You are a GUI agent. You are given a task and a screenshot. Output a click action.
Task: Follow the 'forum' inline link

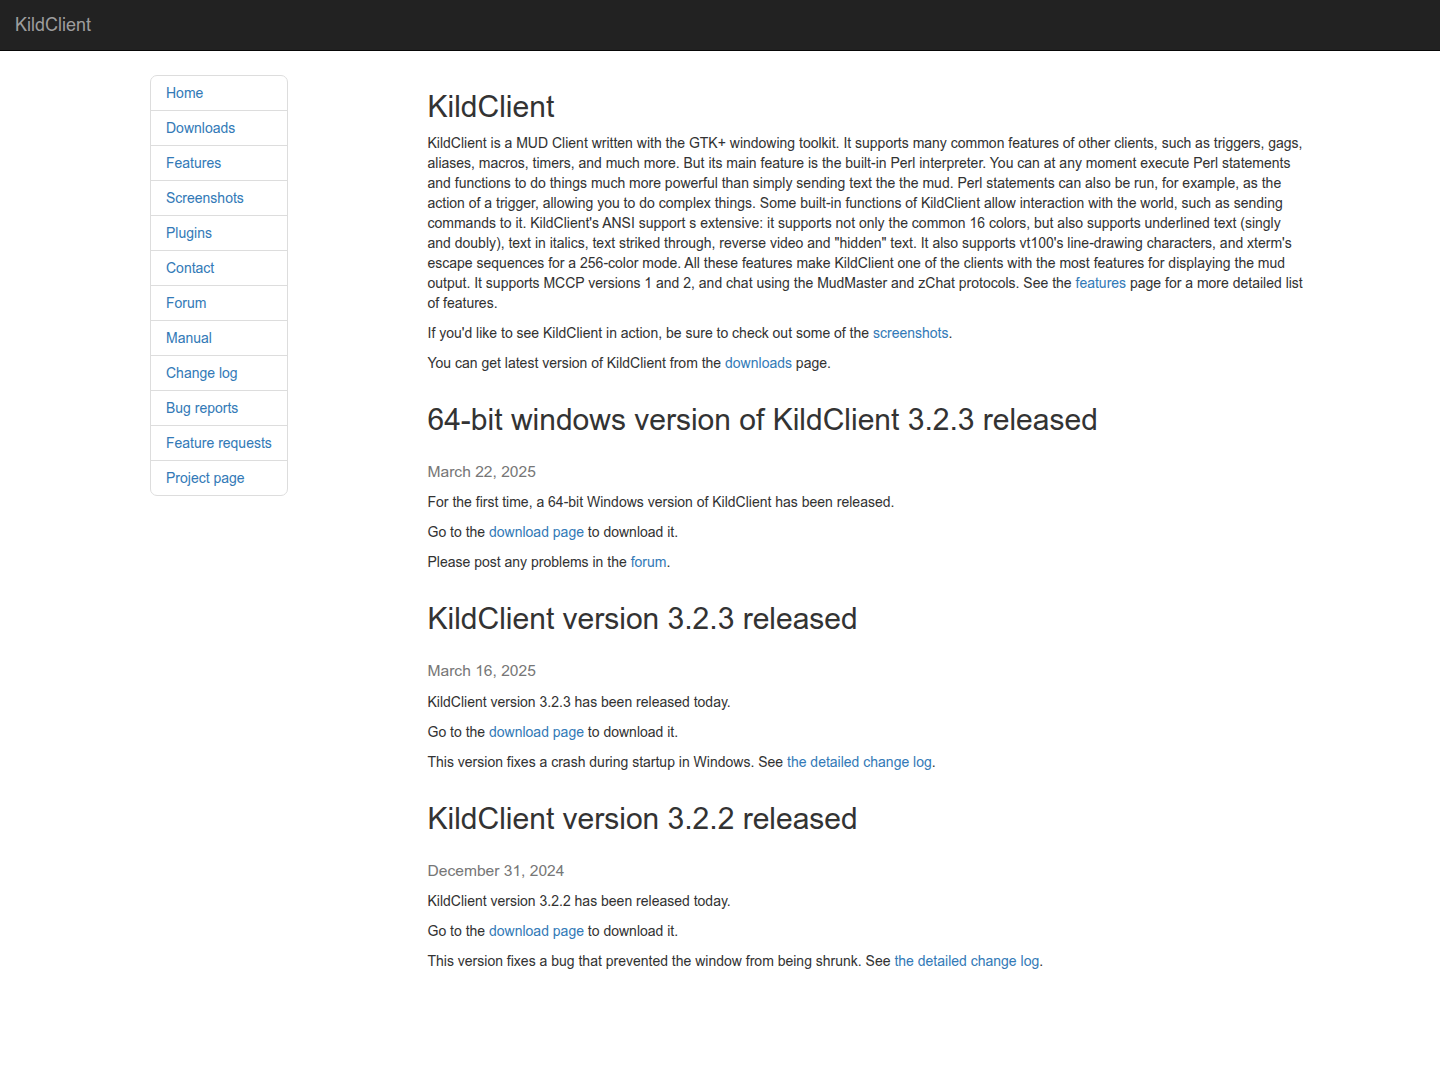click(648, 562)
